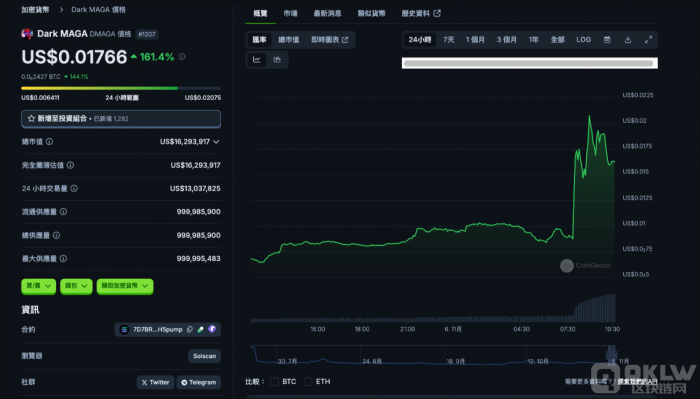Viewport: 700px width, 399px height.
Task: Click the 即時圖表 live chart link
Action: click(x=329, y=40)
